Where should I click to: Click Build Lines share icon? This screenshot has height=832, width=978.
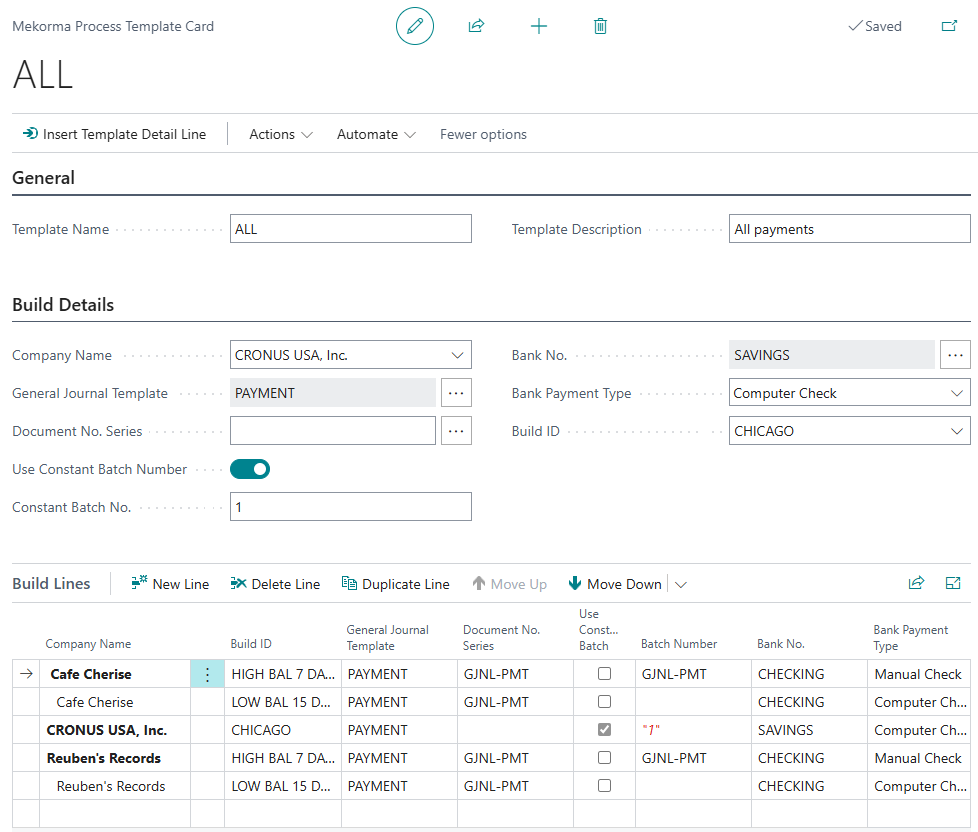coord(916,583)
